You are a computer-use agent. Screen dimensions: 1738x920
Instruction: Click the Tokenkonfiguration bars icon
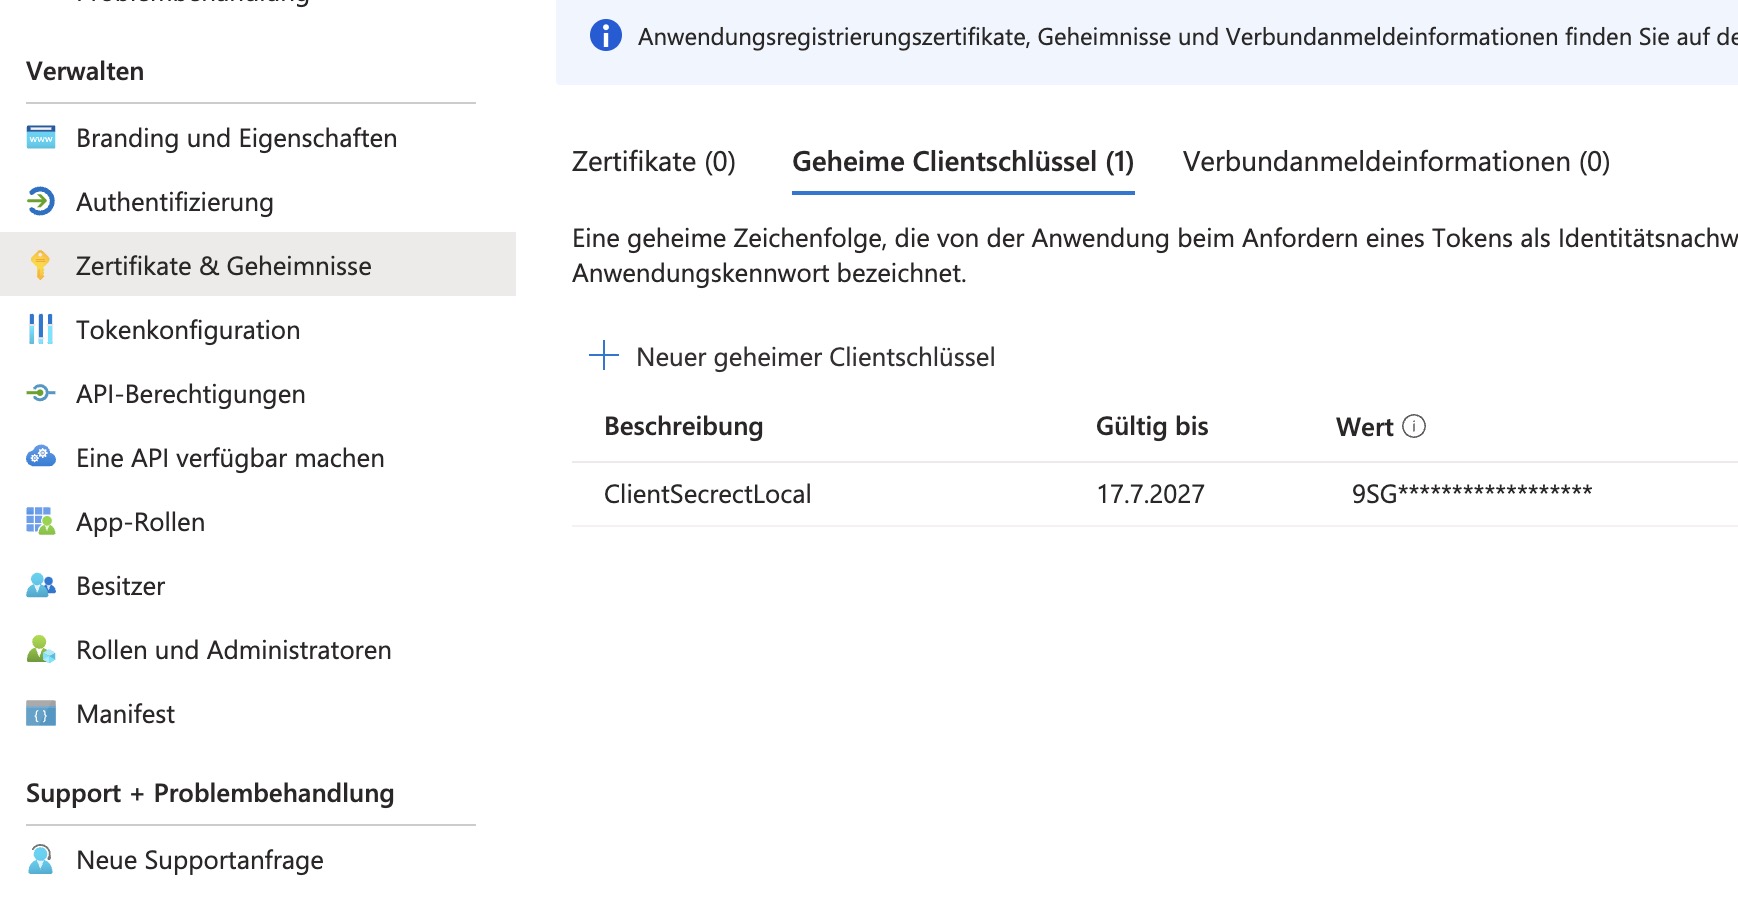[x=41, y=329]
